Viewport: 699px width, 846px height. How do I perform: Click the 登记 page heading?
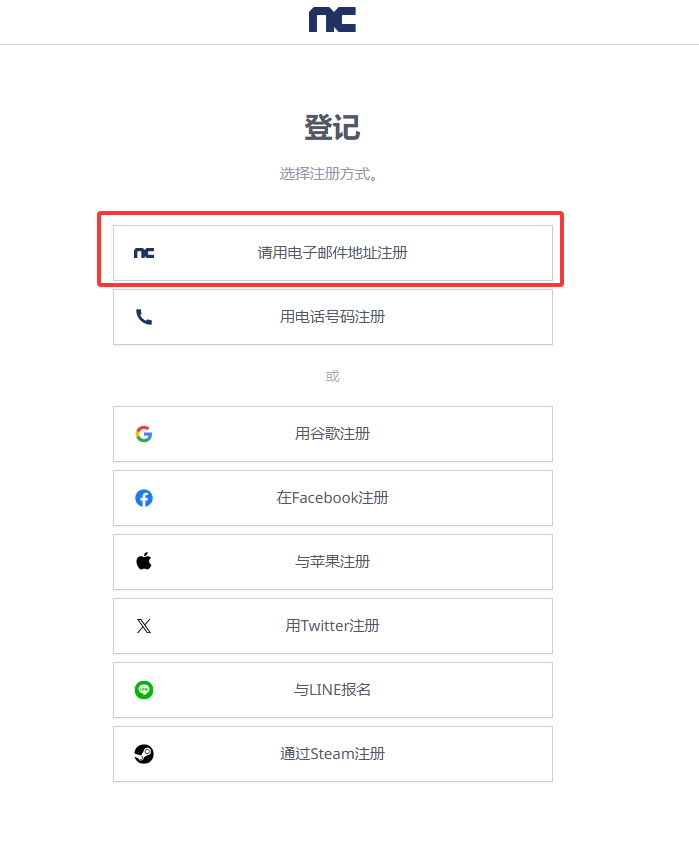click(x=332, y=128)
